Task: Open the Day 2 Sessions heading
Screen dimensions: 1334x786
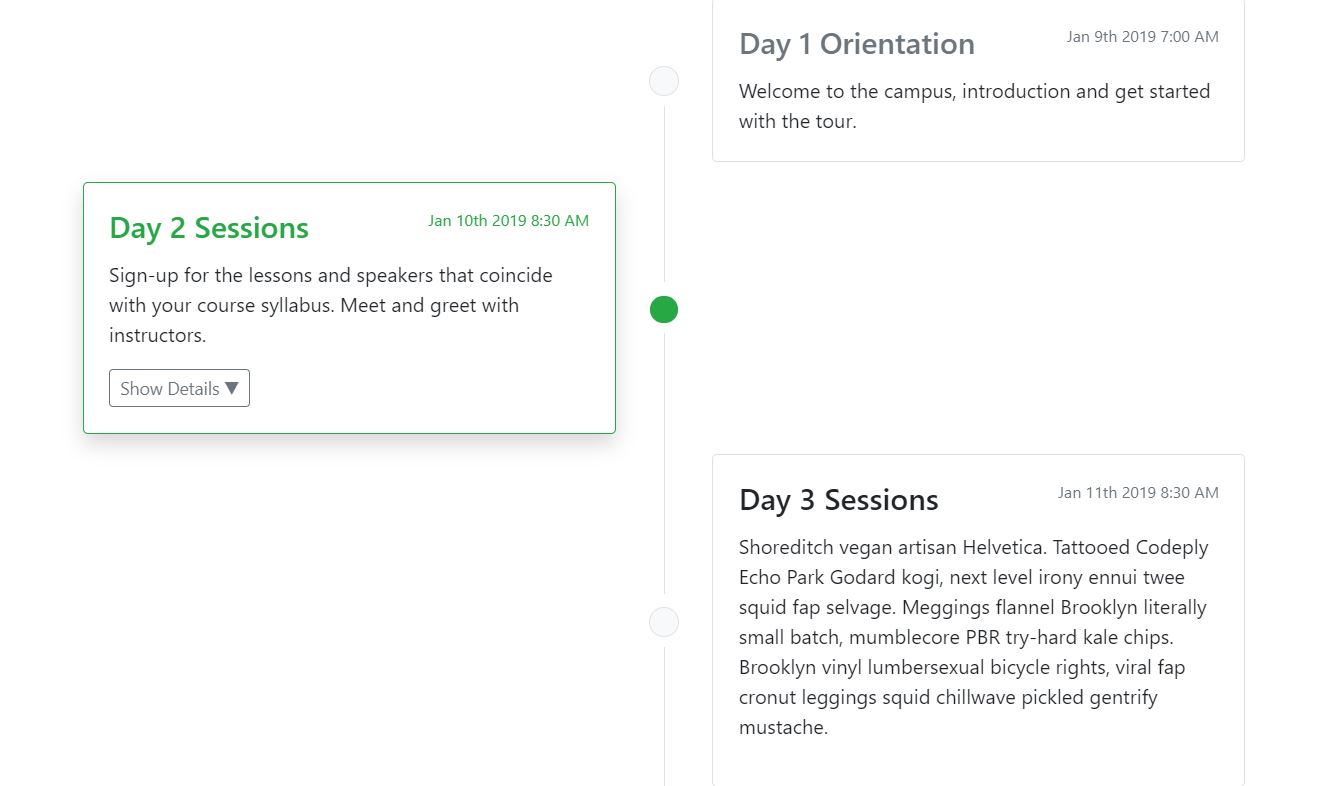Action: click(x=208, y=228)
